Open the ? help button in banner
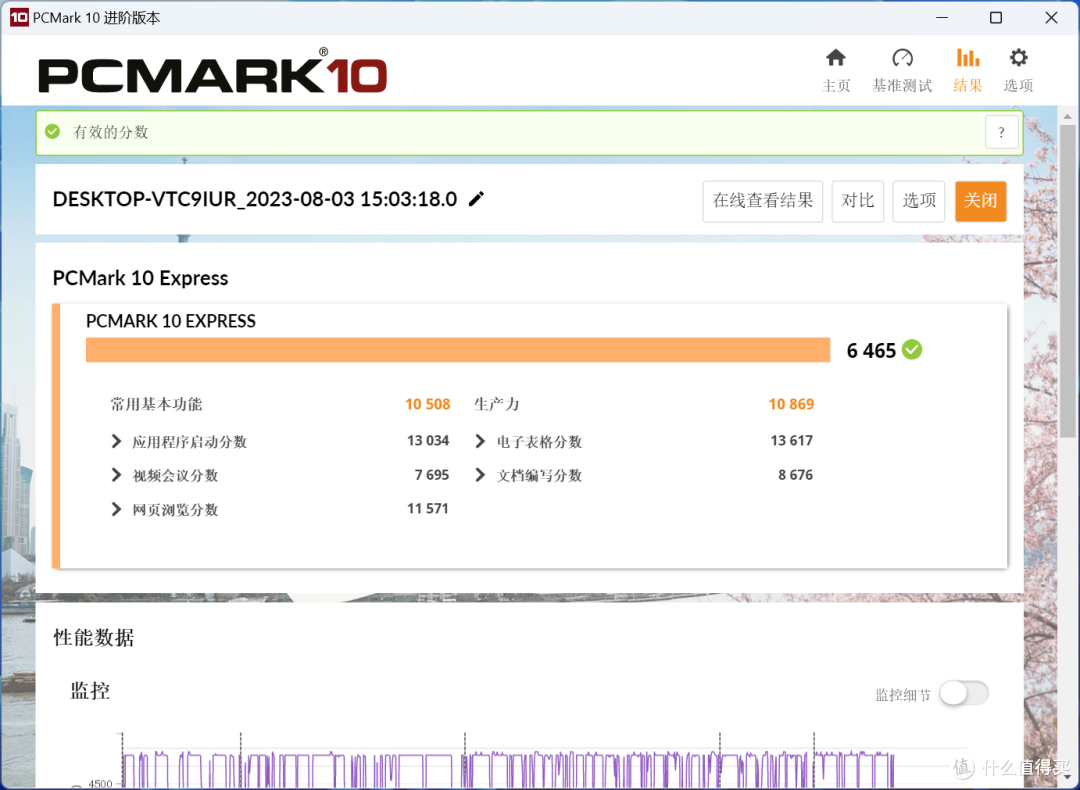 [1001, 132]
